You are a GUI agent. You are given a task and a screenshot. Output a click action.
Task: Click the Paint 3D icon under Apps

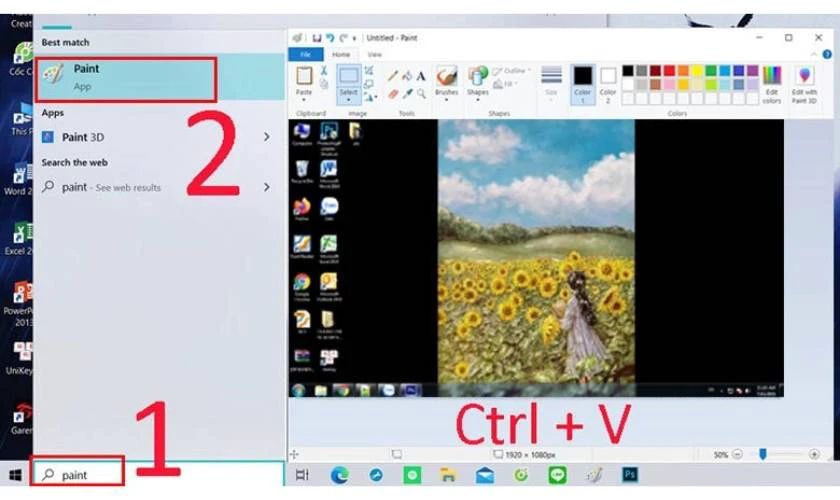click(48, 137)
